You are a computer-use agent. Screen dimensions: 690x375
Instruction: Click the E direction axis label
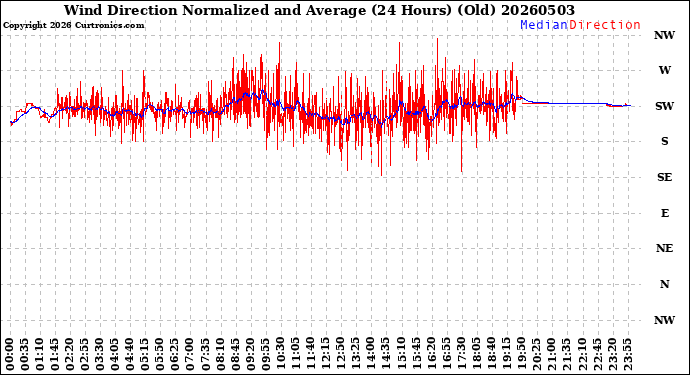(664, 213)
